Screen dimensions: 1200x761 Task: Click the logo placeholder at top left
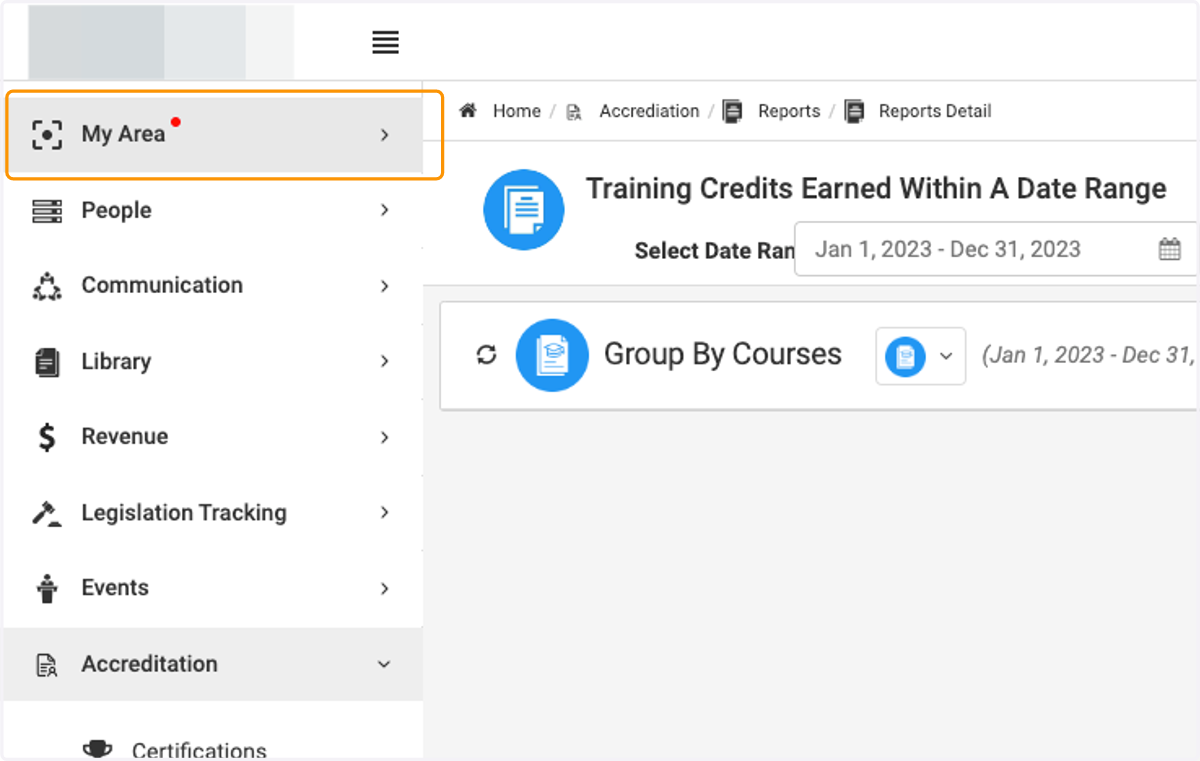click(x=160, y=42)
